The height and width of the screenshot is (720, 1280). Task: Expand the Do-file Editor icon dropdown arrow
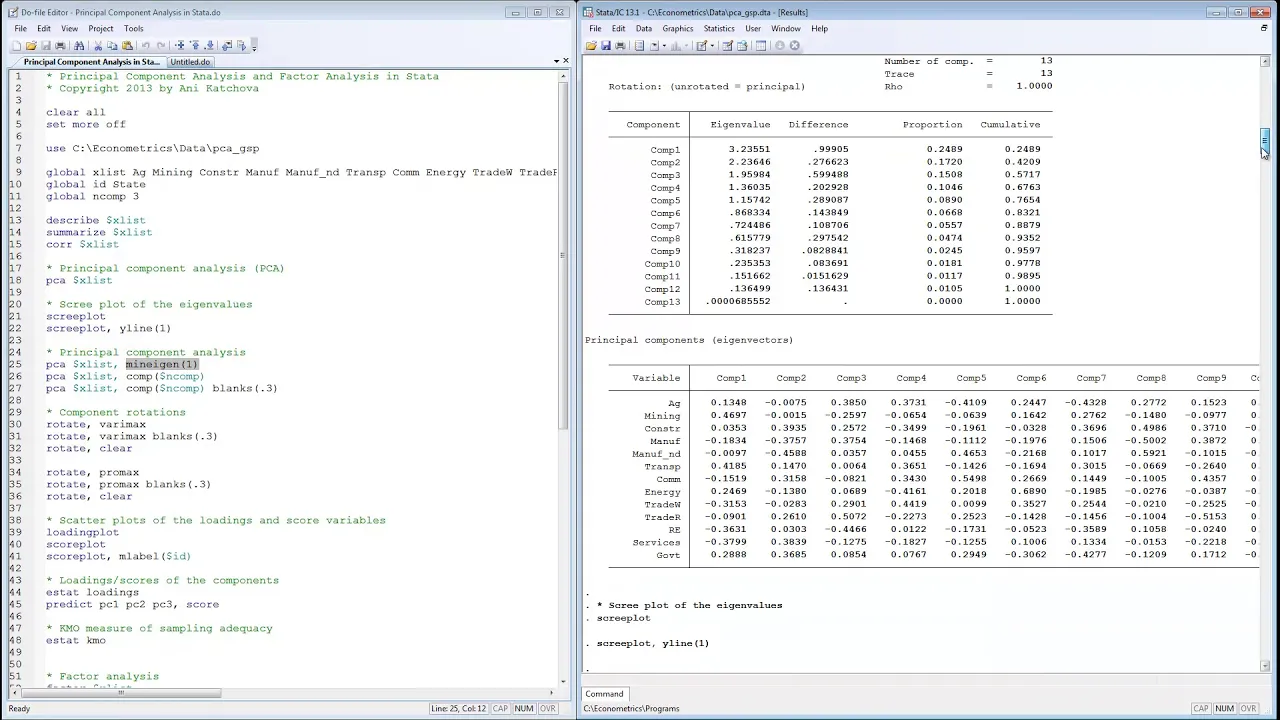712,46
